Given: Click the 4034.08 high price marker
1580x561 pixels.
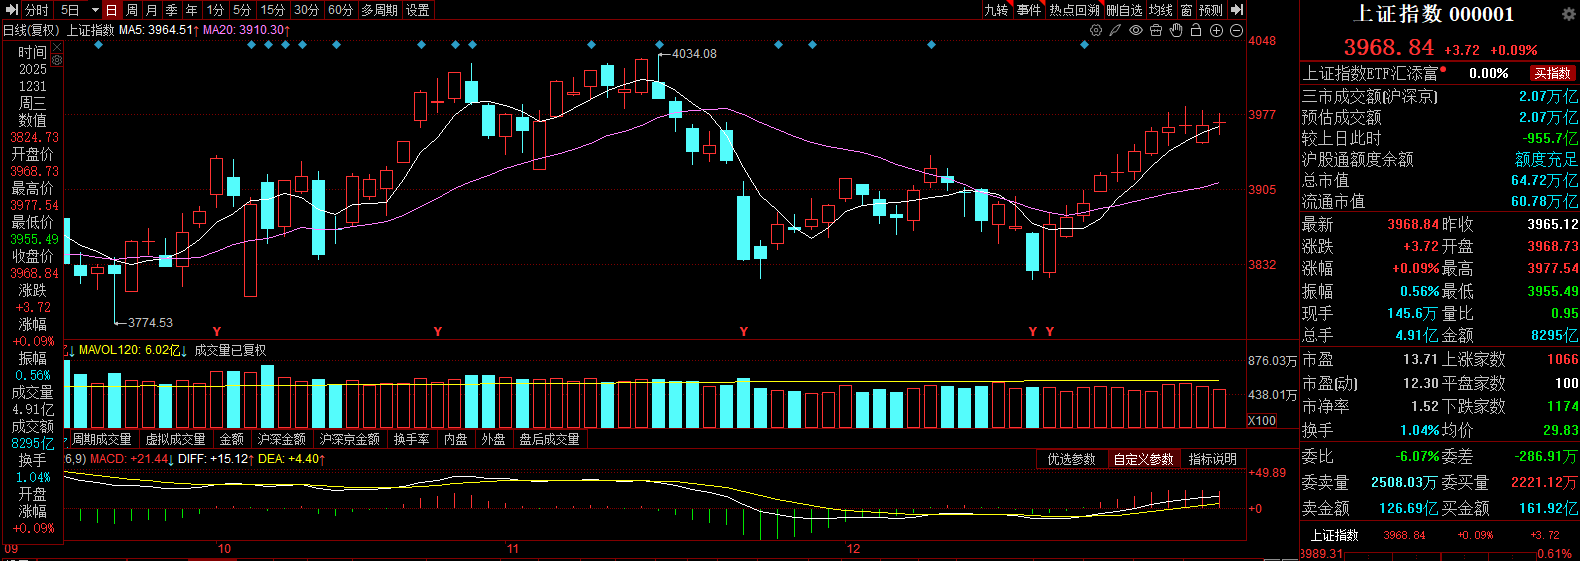Looking at the screenshot, I should point(694,54).
